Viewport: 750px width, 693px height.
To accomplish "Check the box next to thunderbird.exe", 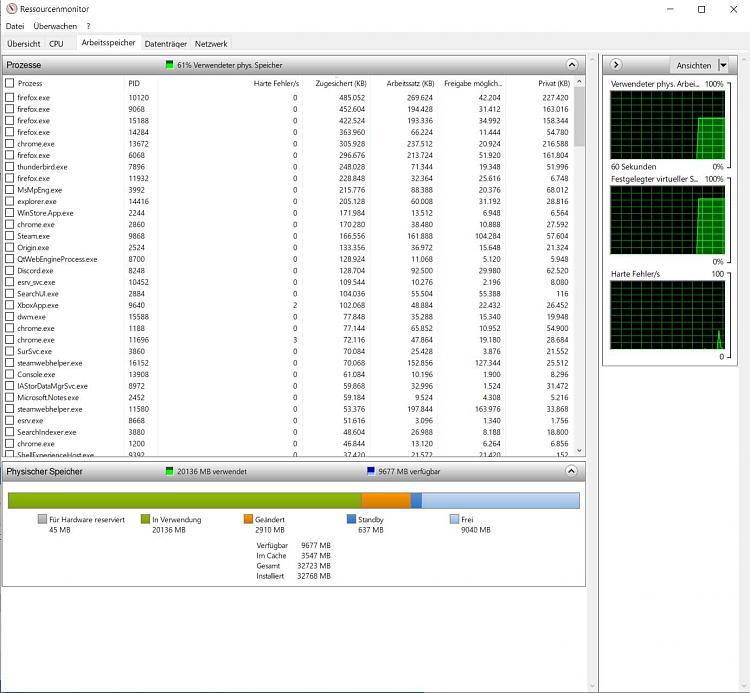I will [x=10, y=167].
